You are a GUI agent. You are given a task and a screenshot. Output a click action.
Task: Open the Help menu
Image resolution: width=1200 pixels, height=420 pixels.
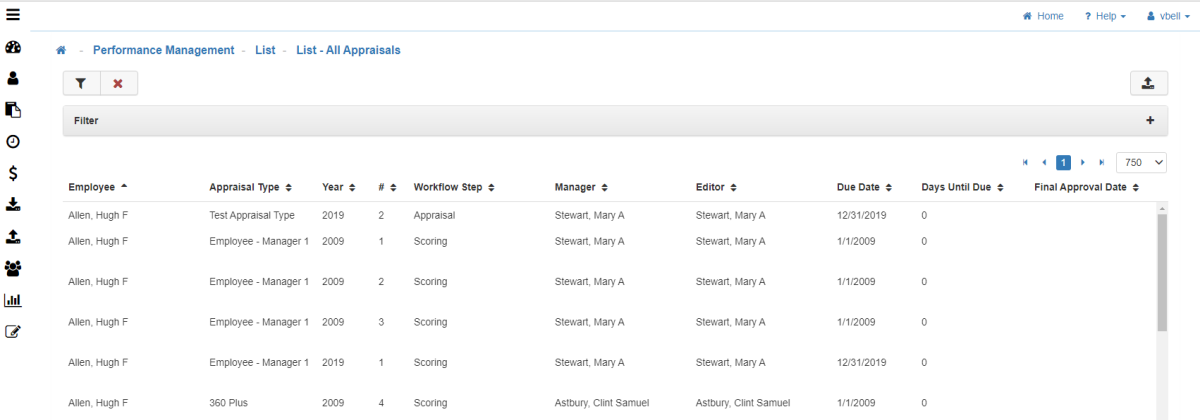(1105, 16)
